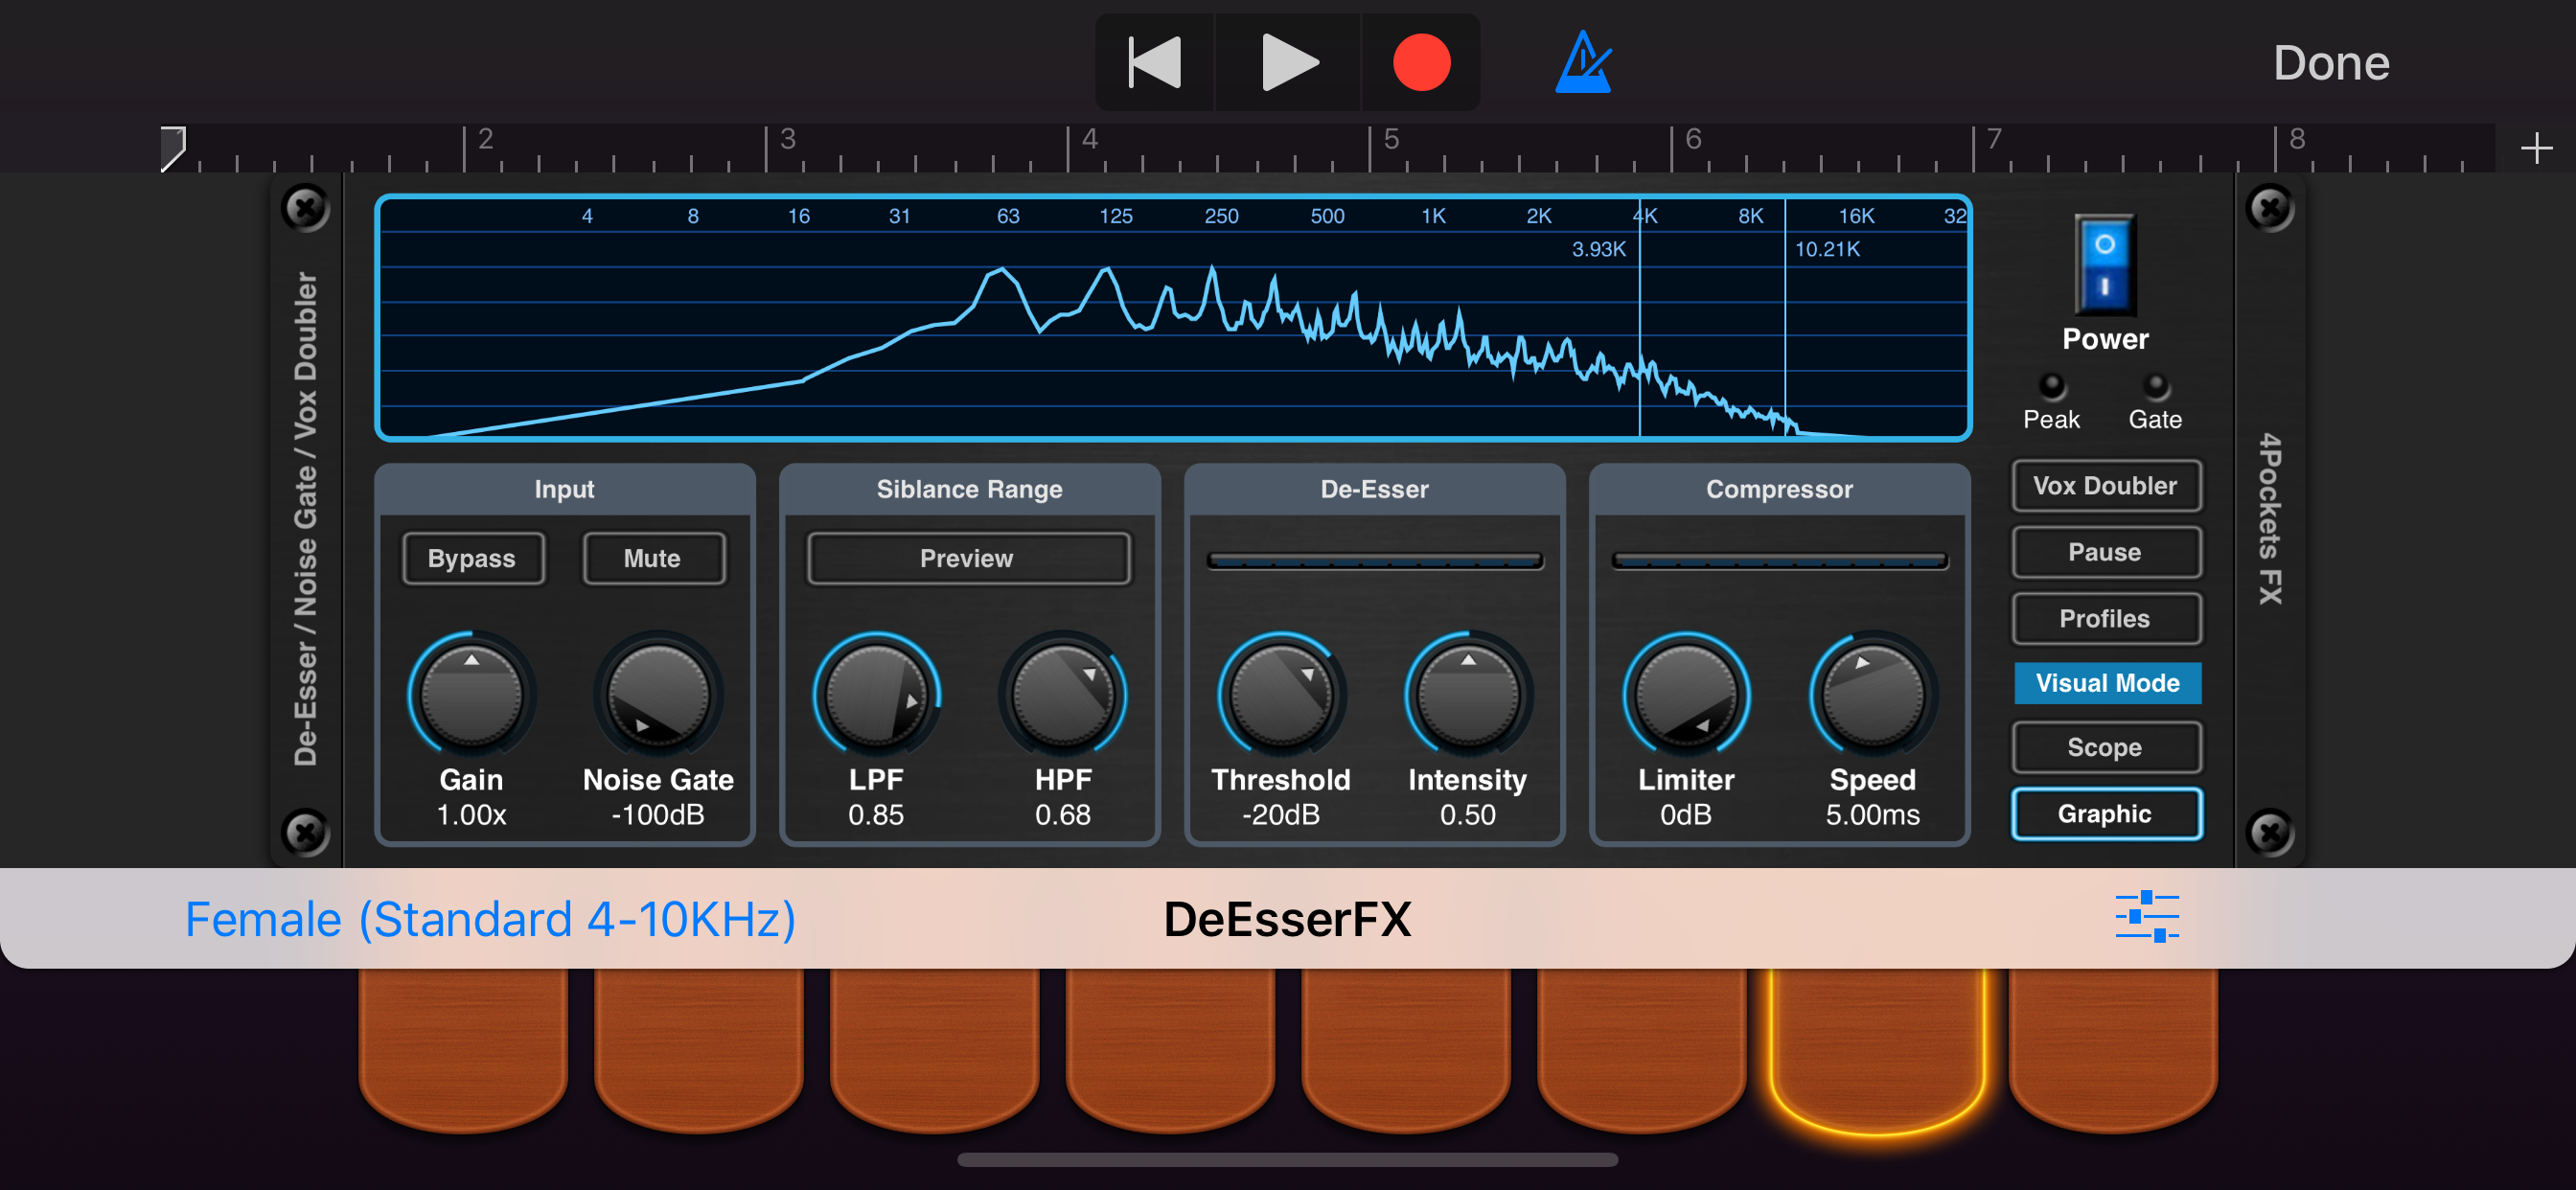Image resolution: width=2576 pixels, height=1190 pixels.
Task: Click the Limiter knob
Action: (x=1686, y=695)
